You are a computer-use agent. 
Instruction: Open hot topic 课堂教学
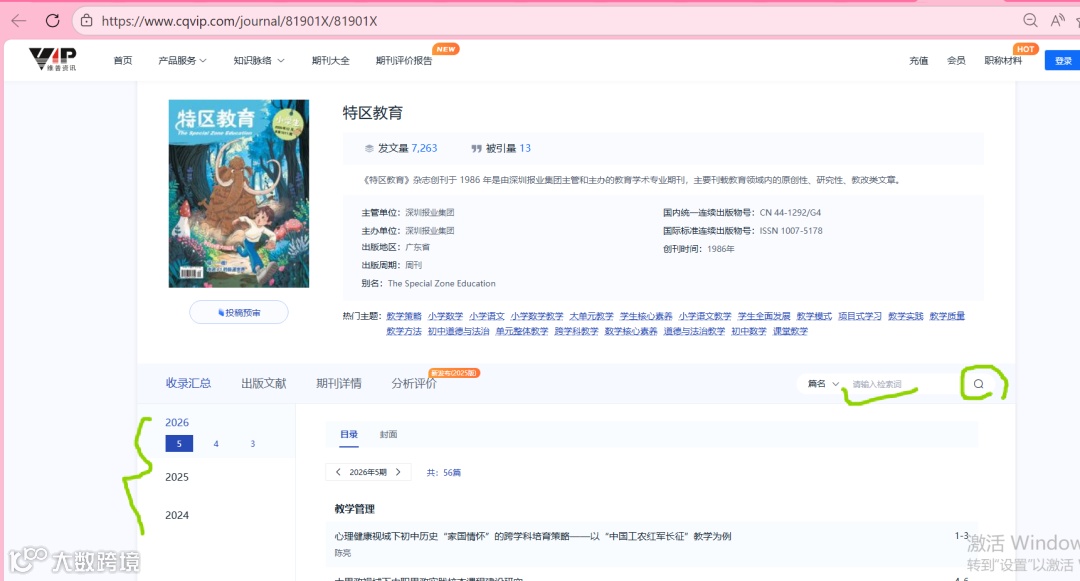[x=790, y=331]
